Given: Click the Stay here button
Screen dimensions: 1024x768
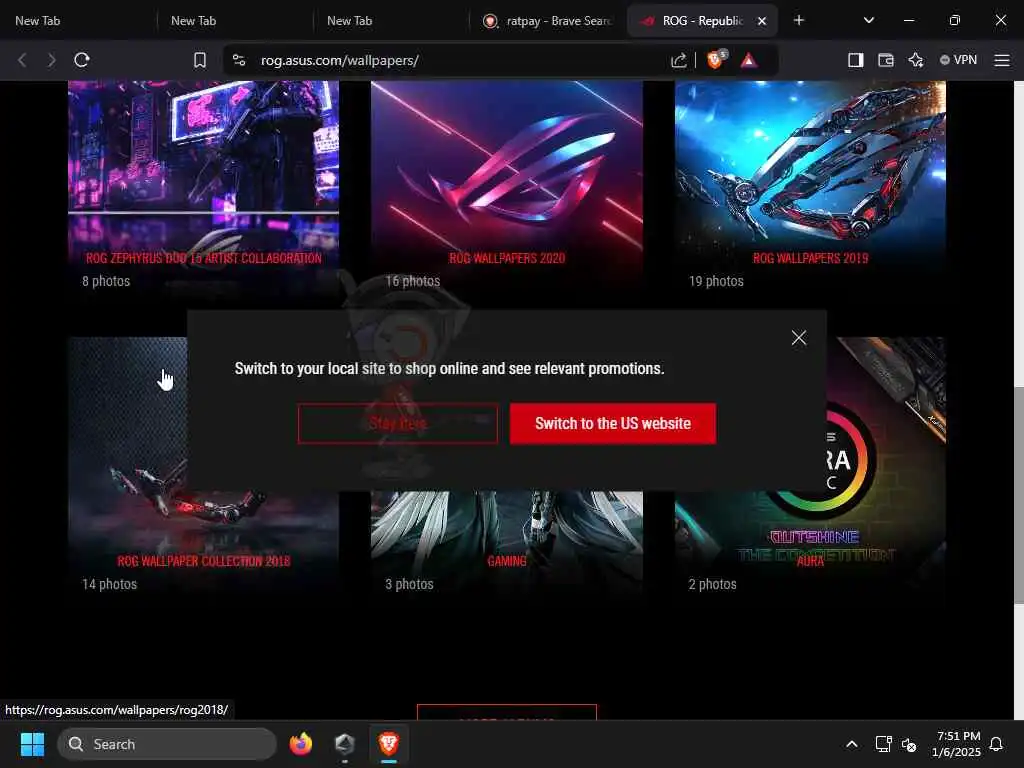Looking at the screenshot, I should (398, 424).
